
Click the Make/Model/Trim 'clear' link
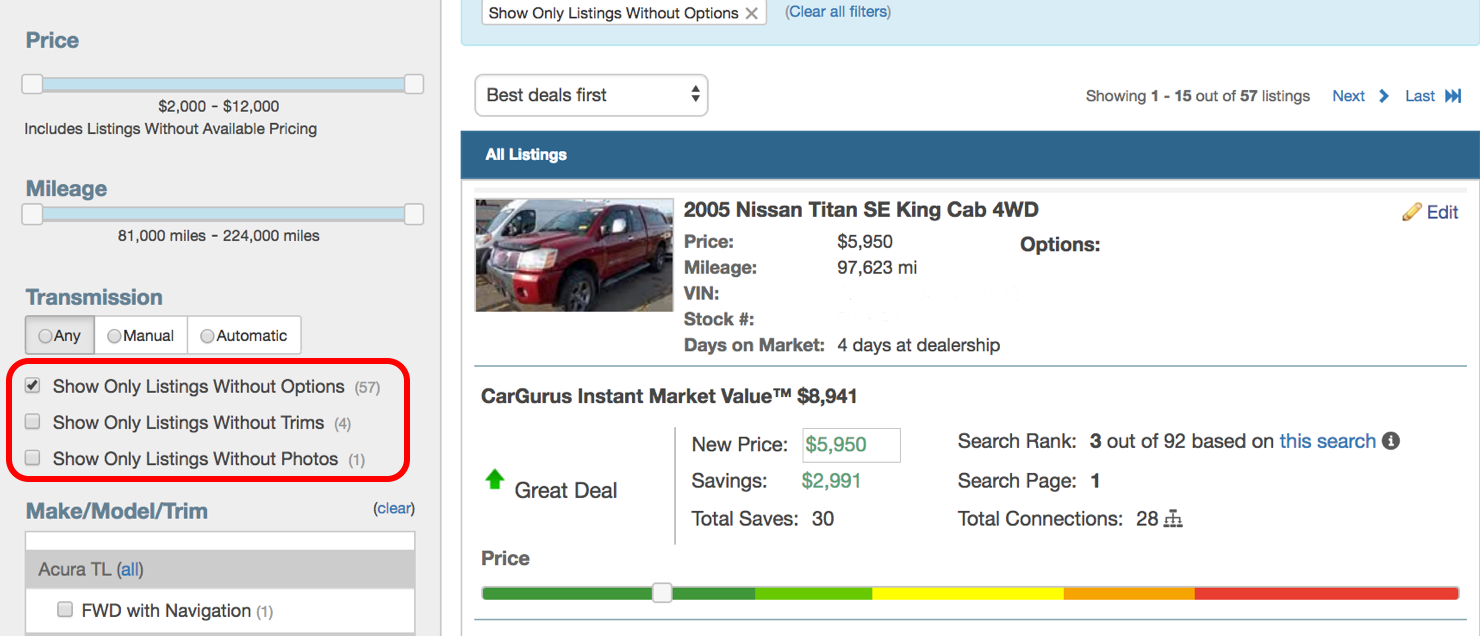[394, 508]
